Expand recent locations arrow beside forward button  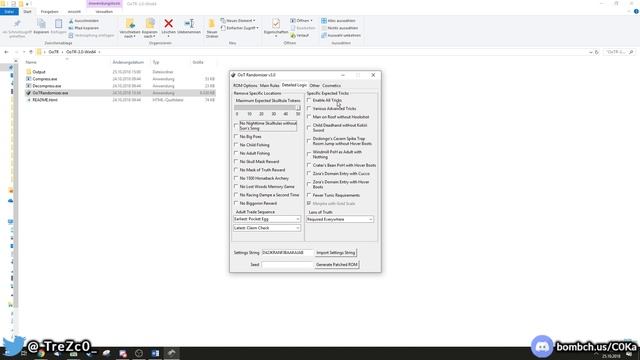coord(24,52)
